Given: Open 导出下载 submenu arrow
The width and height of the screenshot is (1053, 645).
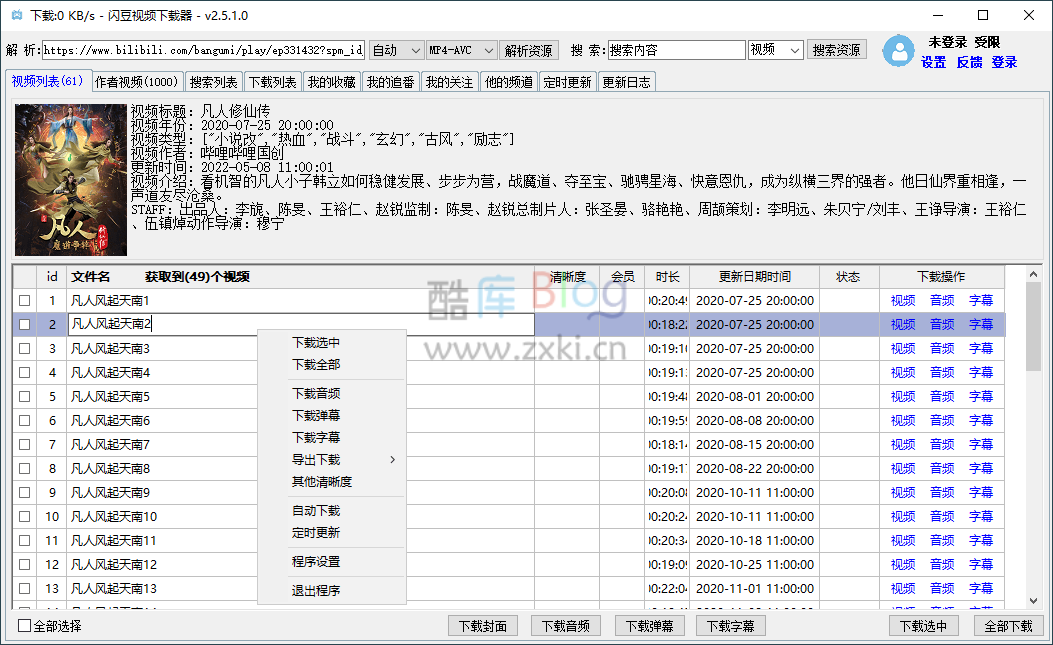Looking at the screenshot, I should pos(392,460).
